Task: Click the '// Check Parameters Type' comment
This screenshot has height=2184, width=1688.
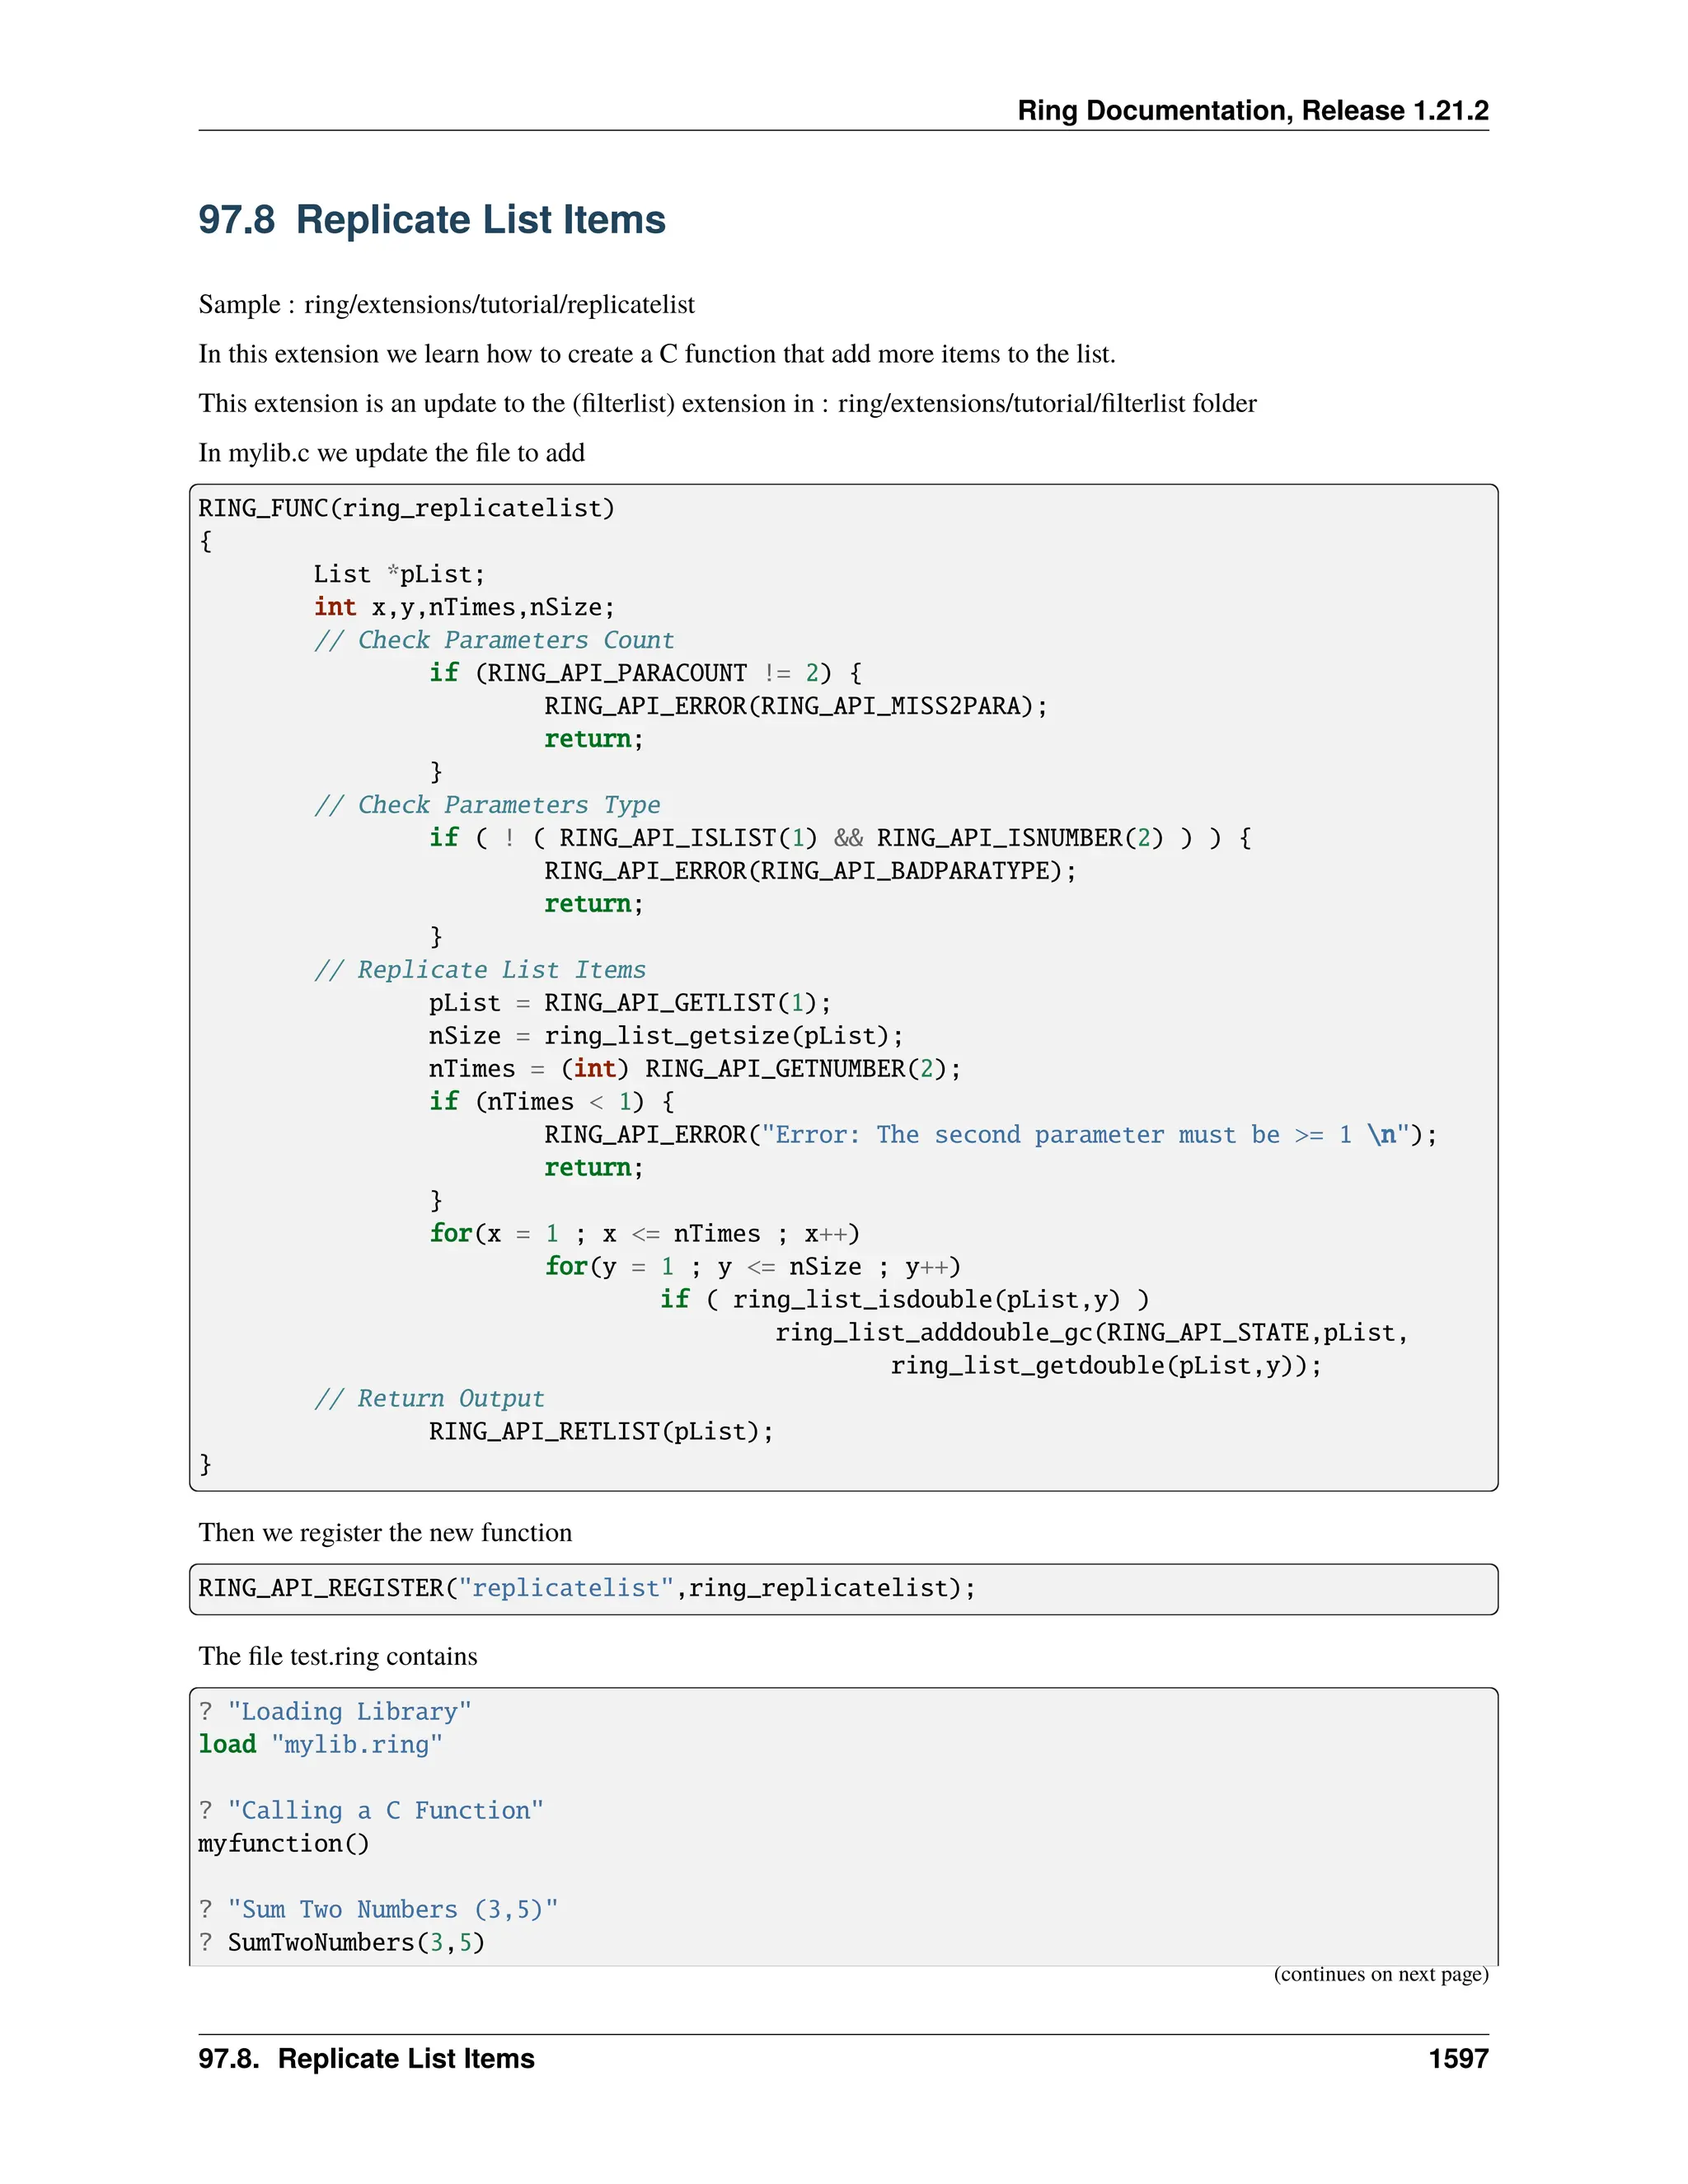Action: pyautogui.click(x=487, y=805)
